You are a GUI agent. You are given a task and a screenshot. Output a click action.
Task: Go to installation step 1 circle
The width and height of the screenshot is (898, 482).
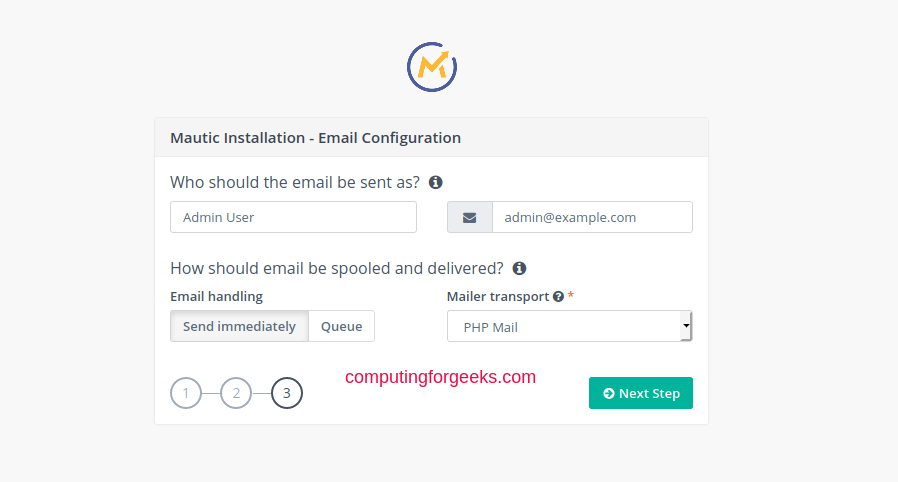(186, 393)
